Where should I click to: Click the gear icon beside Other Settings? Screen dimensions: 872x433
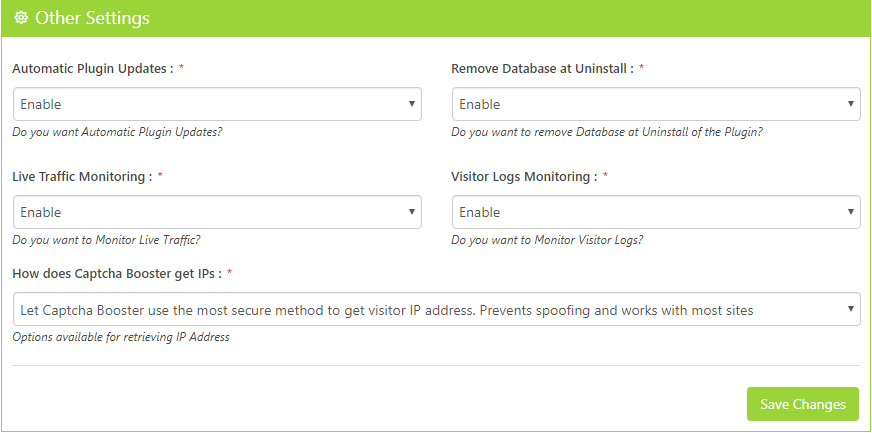pyautogui.click(x=21, y=18)
